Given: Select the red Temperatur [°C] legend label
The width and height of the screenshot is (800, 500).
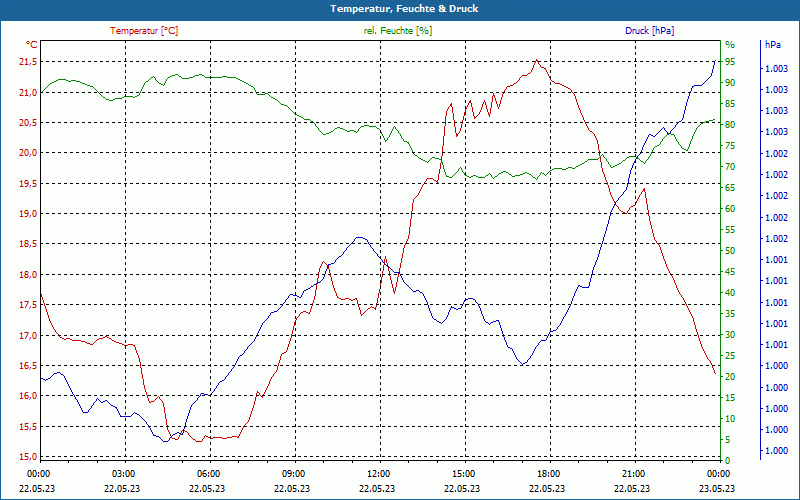Looking at the screenshot, I should [x=144, y=31].
